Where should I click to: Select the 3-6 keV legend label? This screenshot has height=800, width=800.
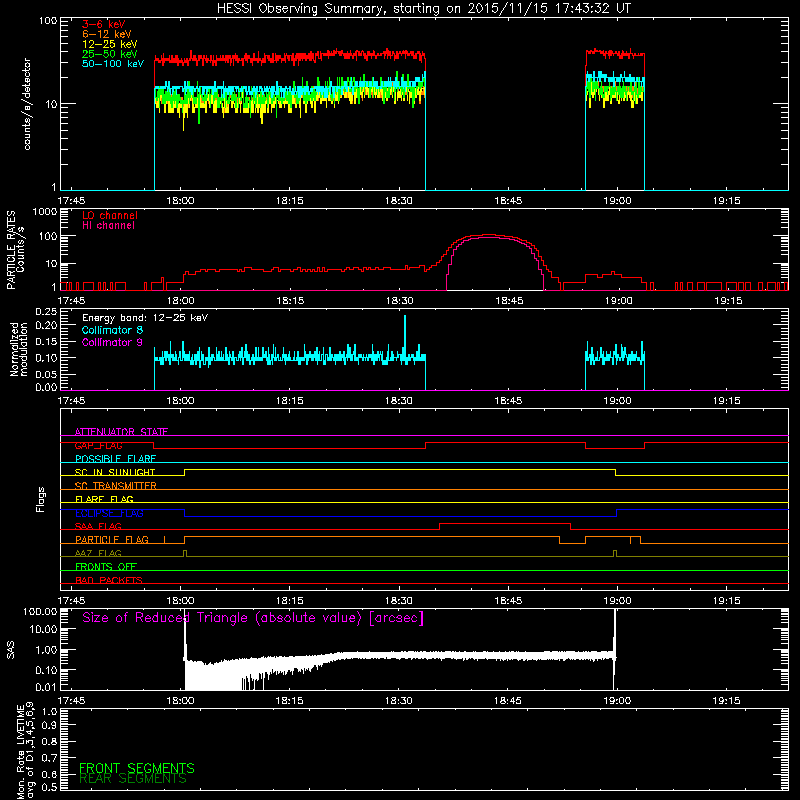point(104,24)
